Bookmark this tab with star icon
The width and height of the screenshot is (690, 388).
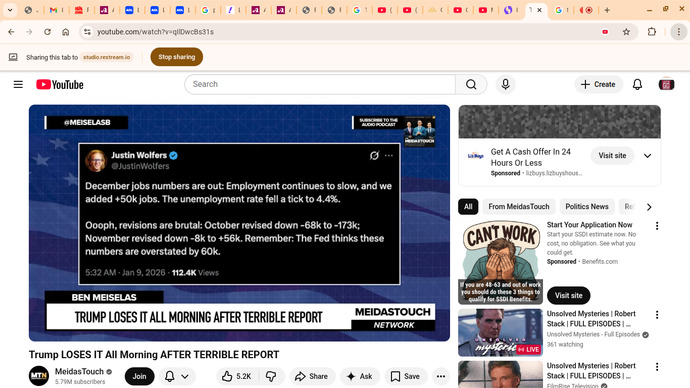[x=626, y=32]
